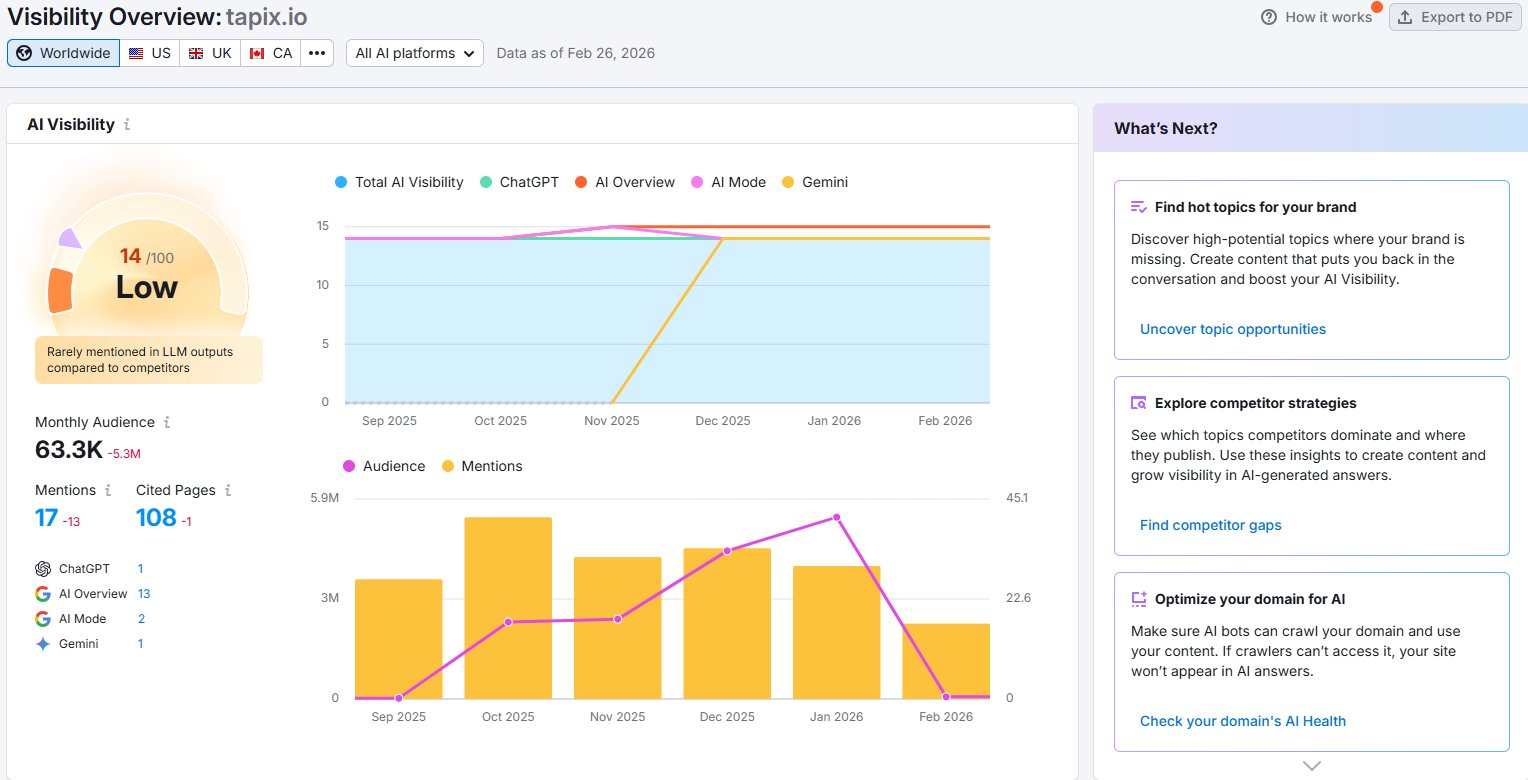Click the Explore competitor strategies icon
This screenshot has height=780, width=1528.
click(1138, 403)
